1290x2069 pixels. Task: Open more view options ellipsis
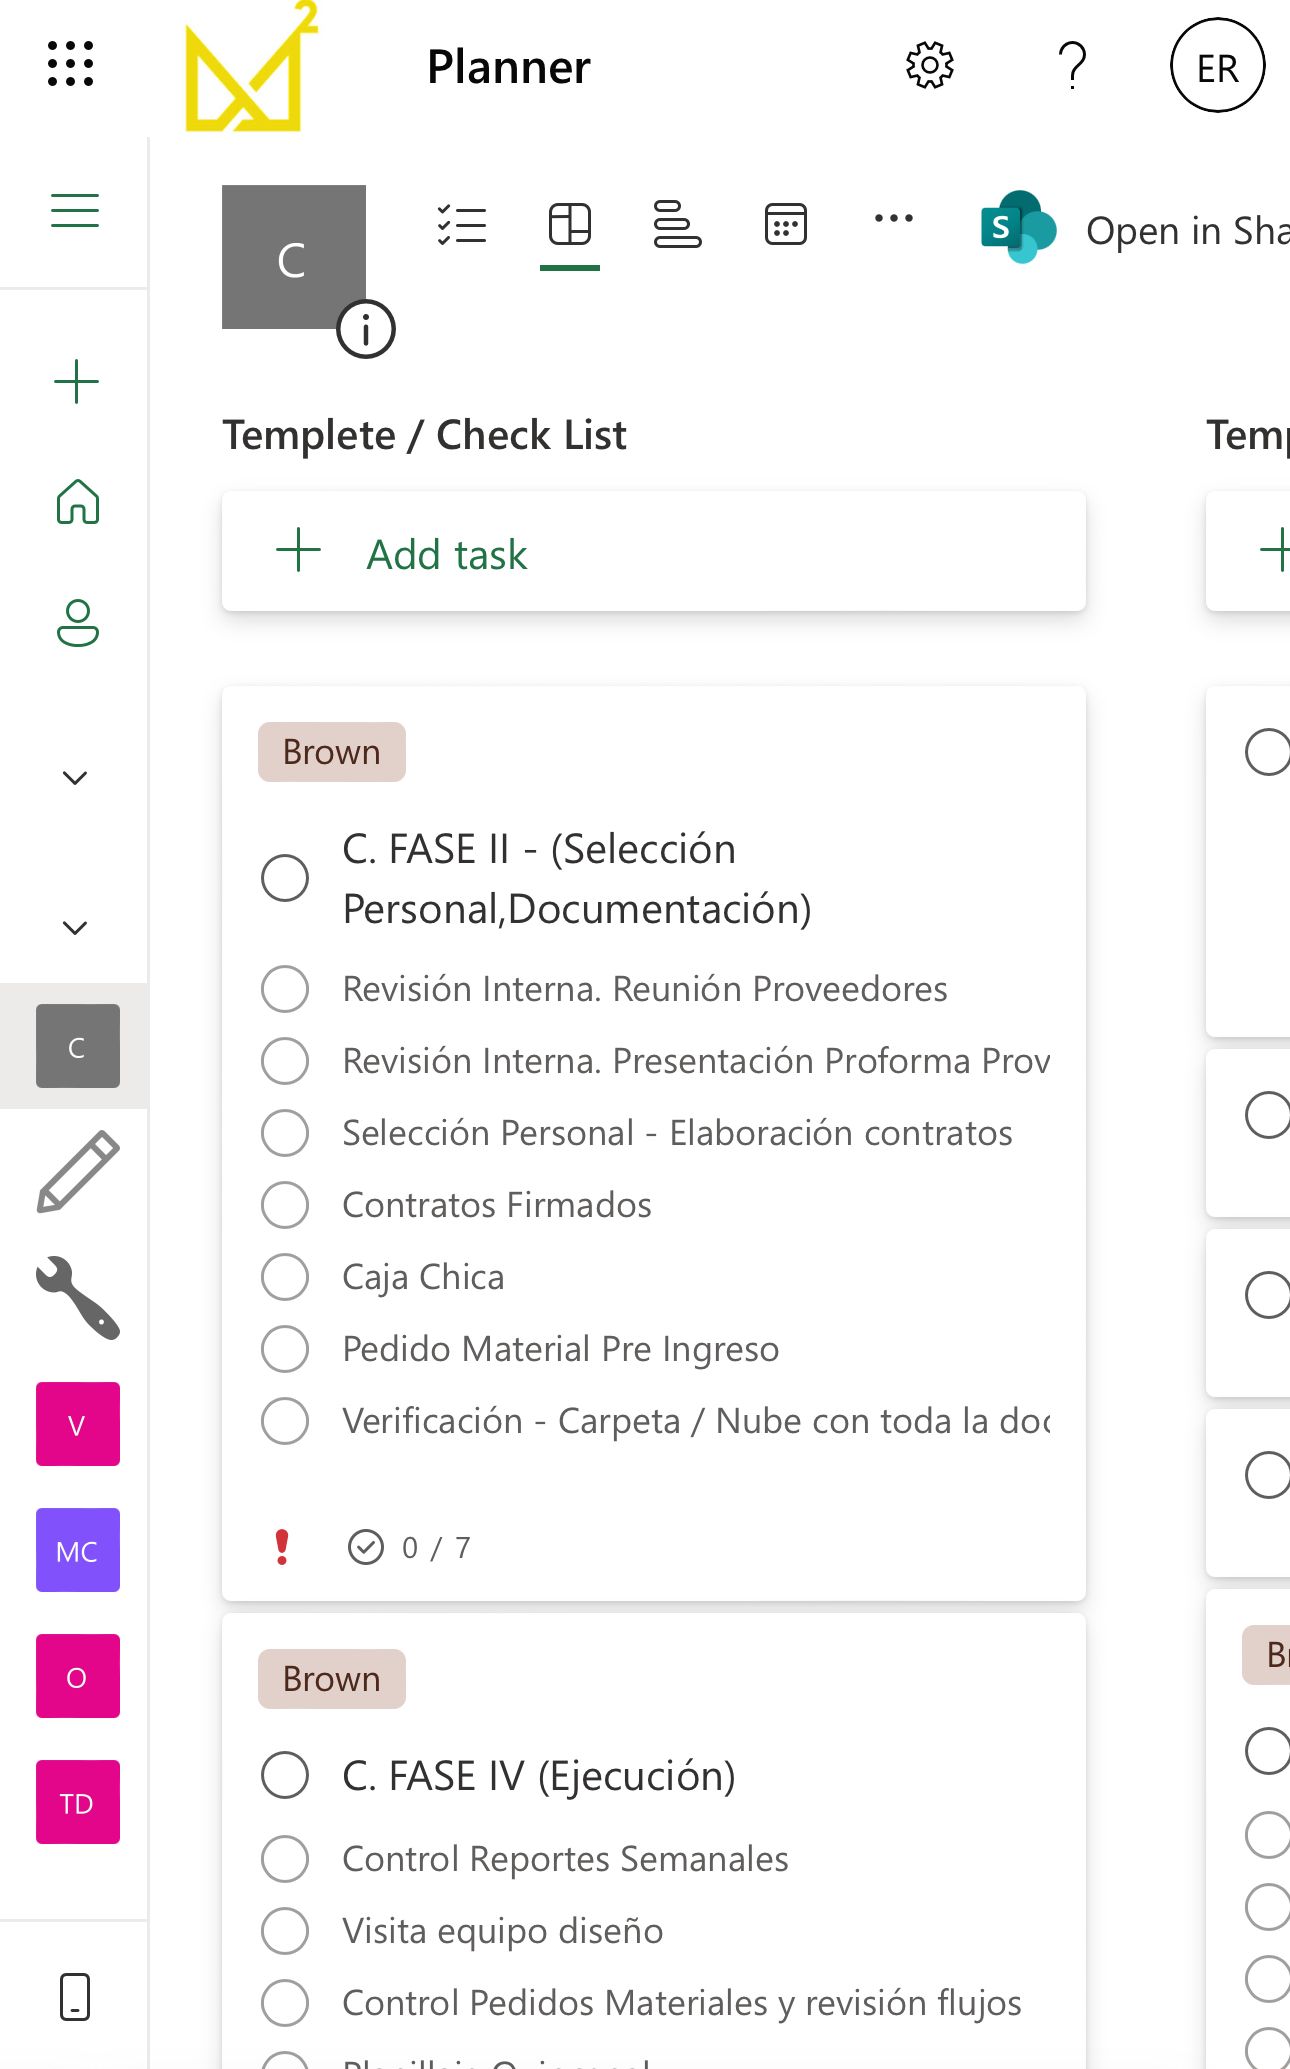893,219
